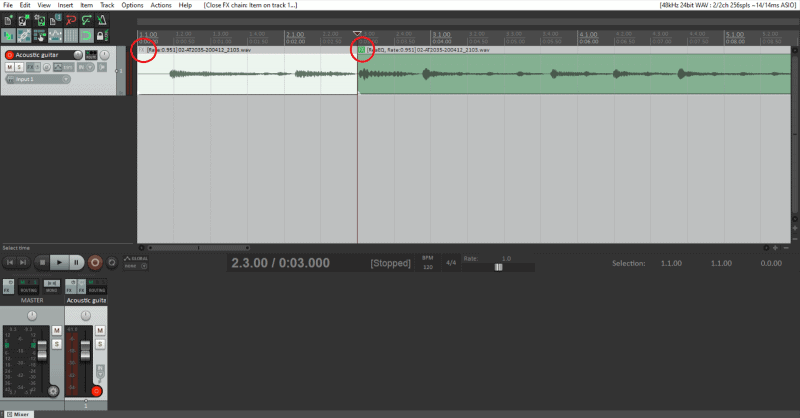Open Master FX button in mixer
This screenshot has height=418, width=800.
[x=8, y=286]
